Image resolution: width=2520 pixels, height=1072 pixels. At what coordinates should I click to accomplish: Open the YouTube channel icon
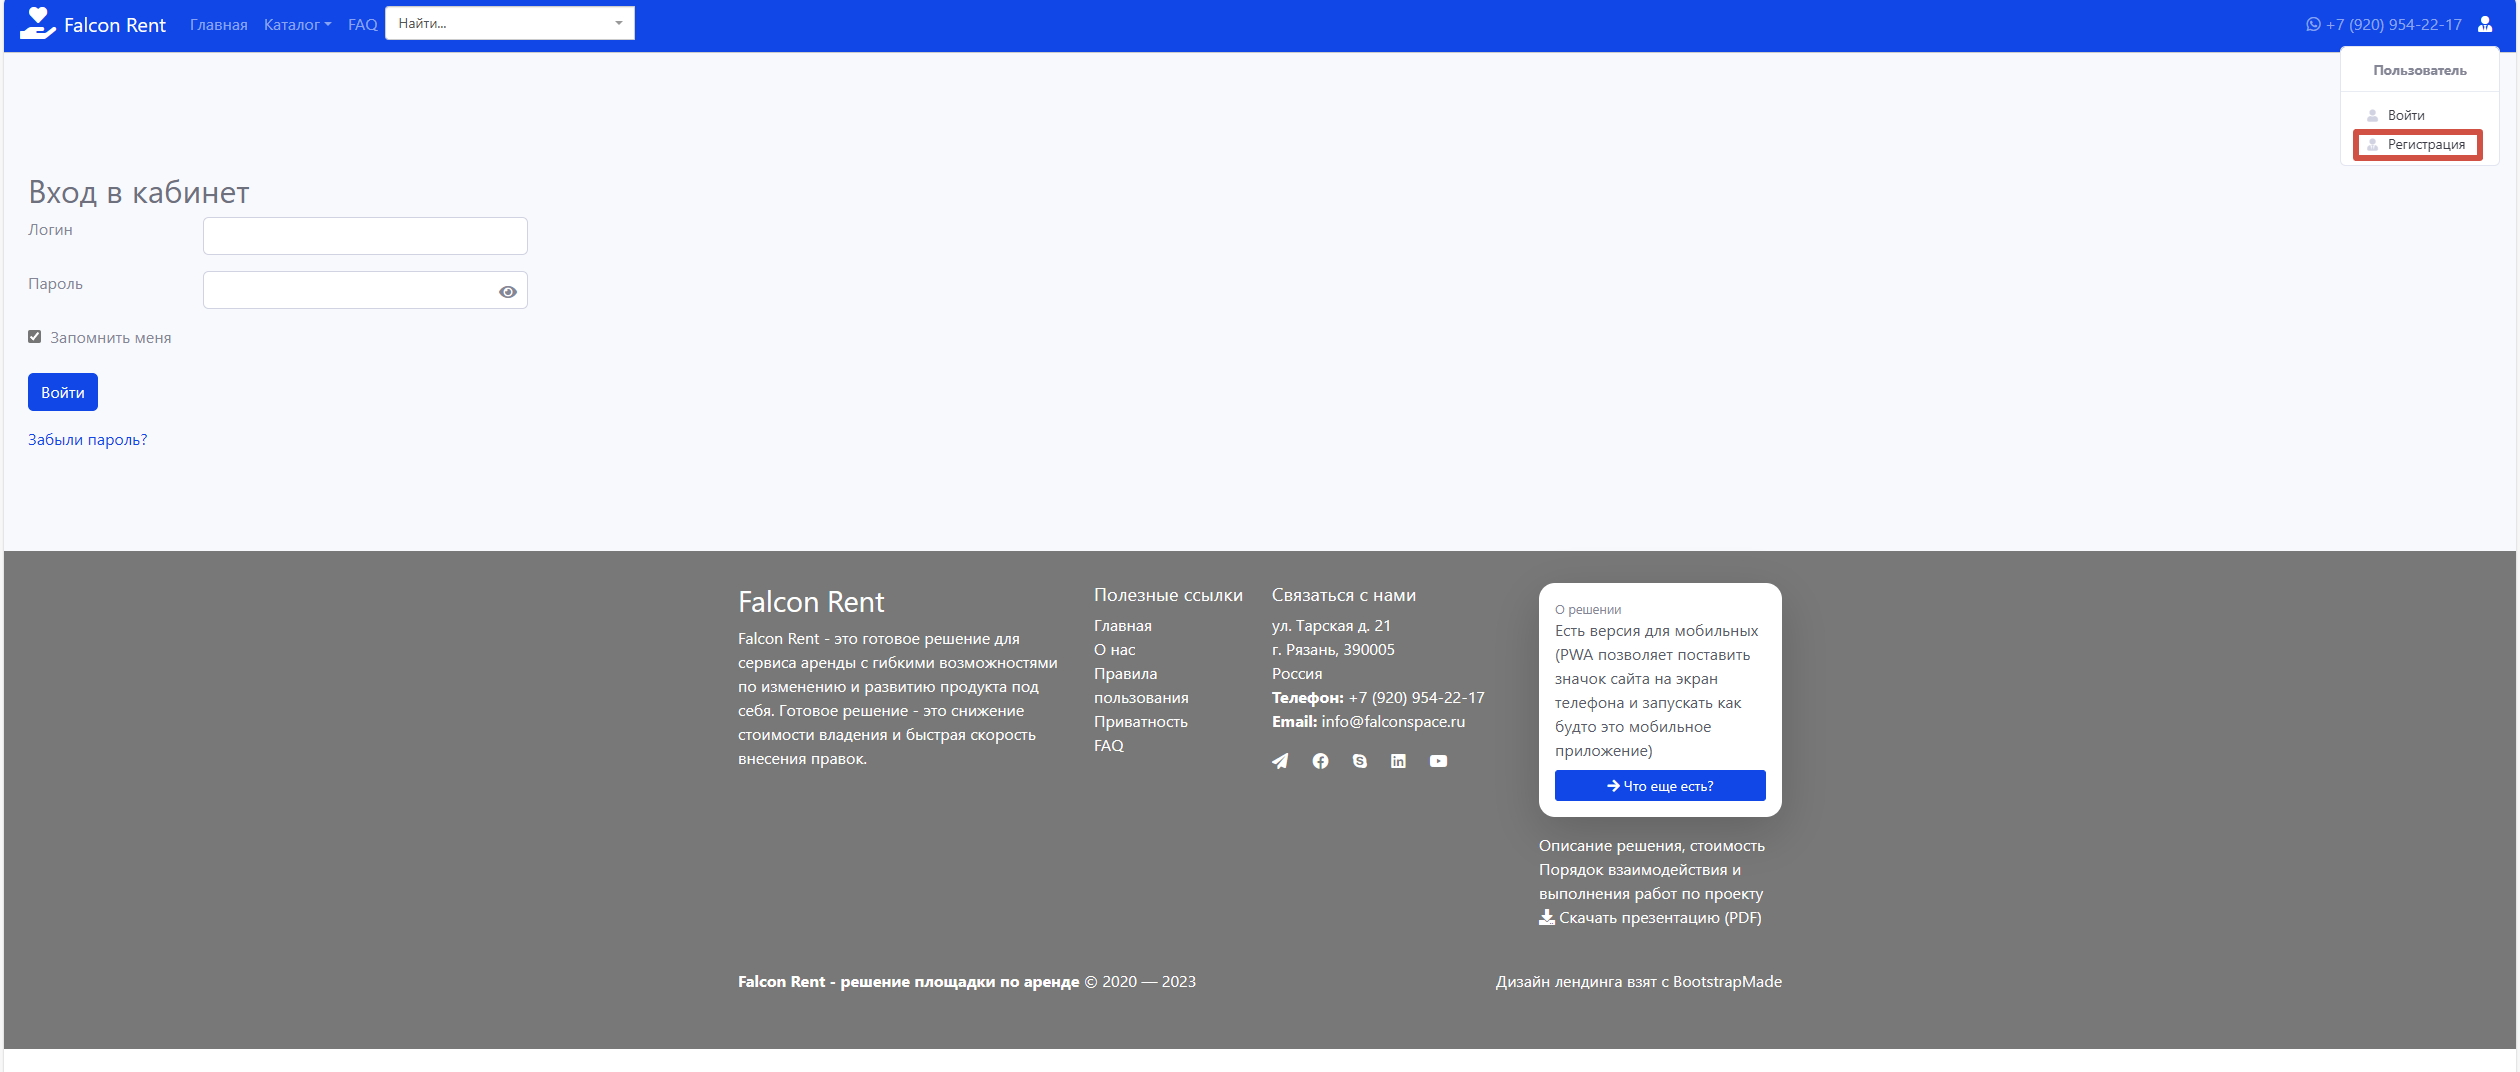(x=1438, y=761)
